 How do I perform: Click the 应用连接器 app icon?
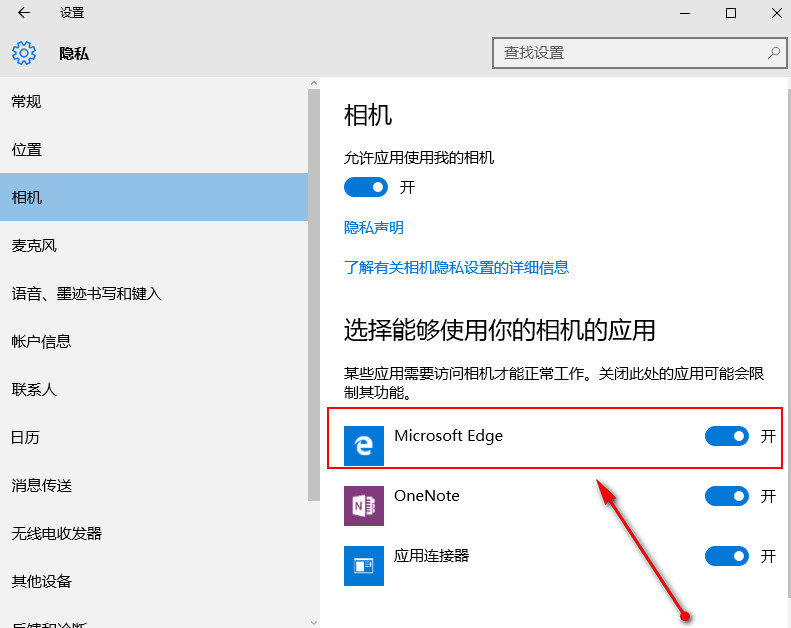364,565
